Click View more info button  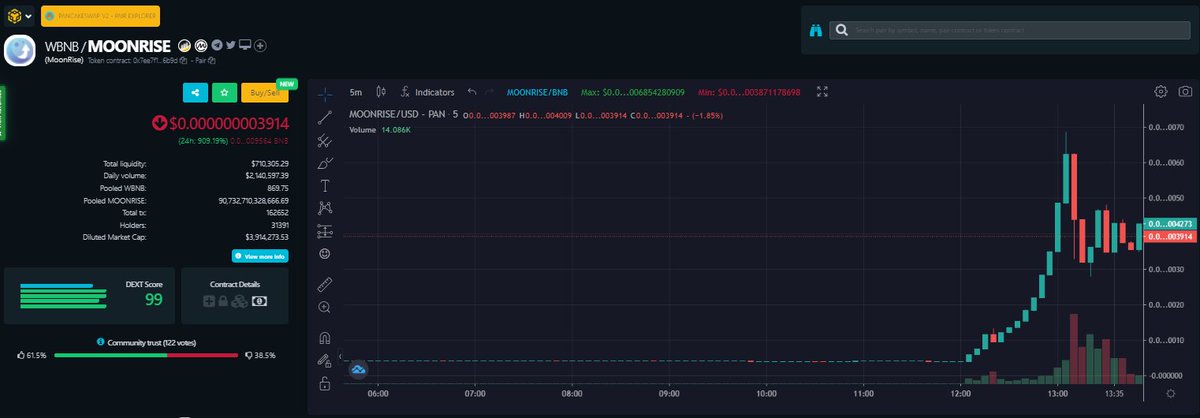pos(260,256)
